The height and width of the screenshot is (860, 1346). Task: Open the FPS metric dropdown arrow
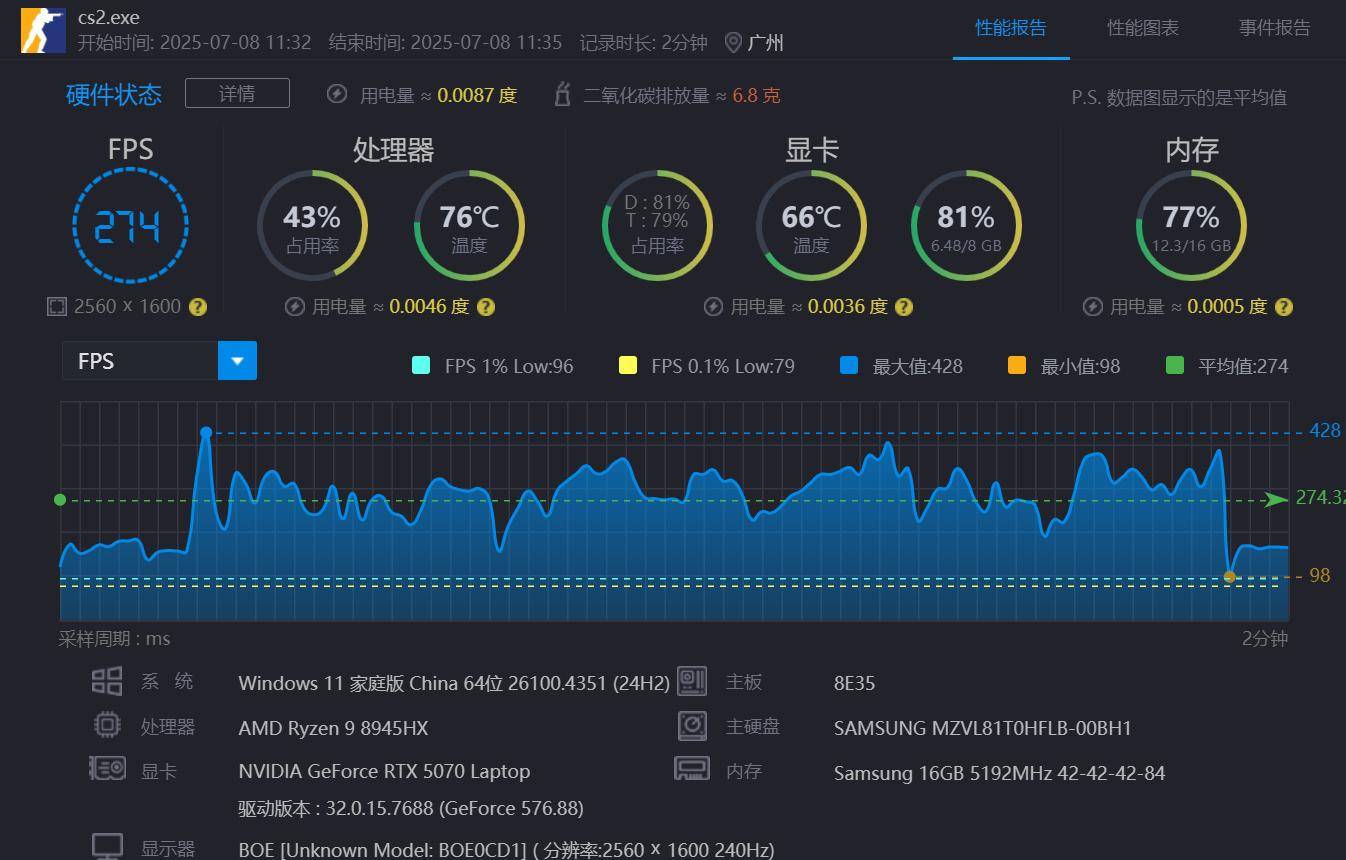[x=237, y=361]
